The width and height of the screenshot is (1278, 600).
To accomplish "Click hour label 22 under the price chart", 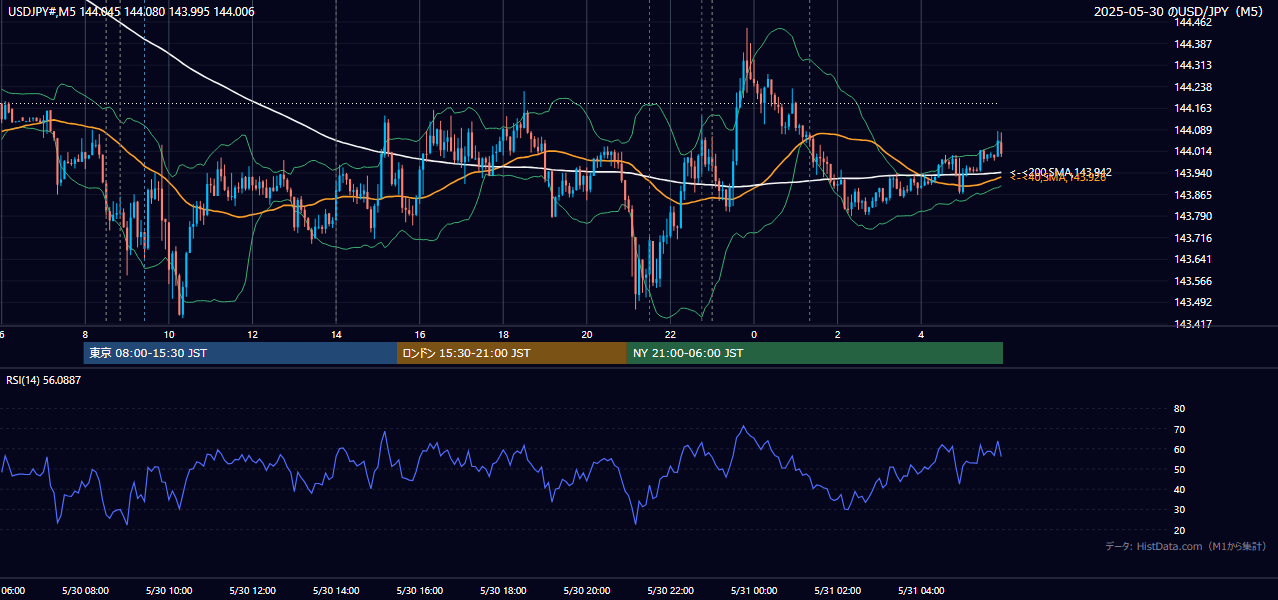I will tap(671, 334).
